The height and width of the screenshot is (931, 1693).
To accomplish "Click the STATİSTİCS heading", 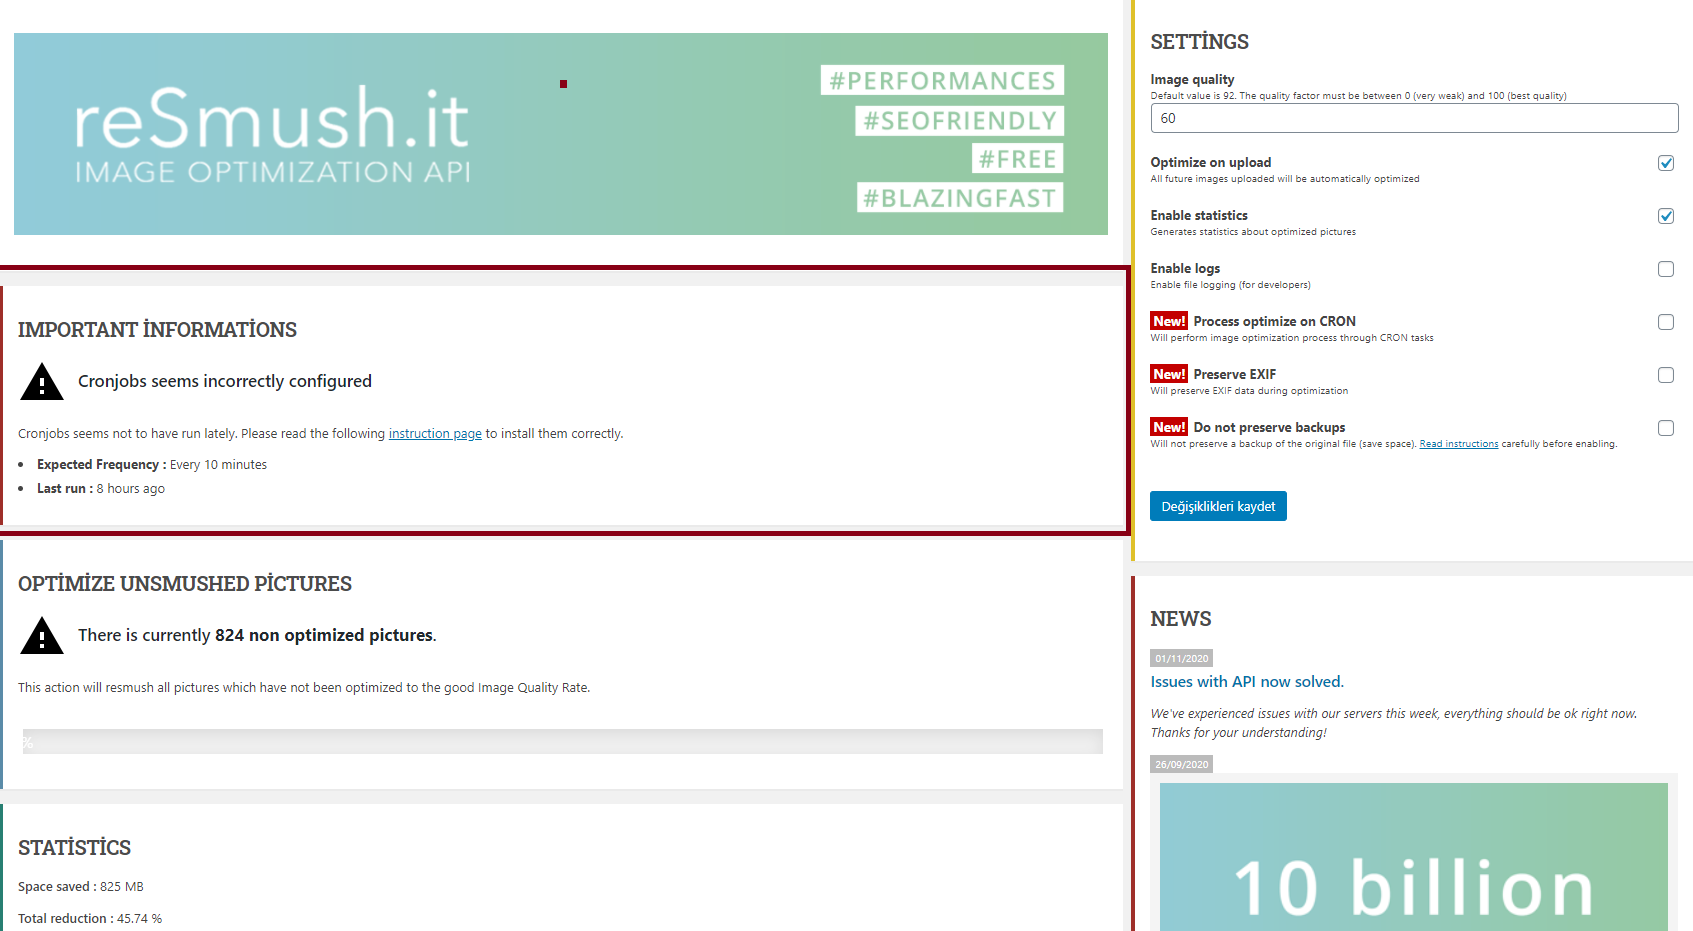I will point(74,848).
